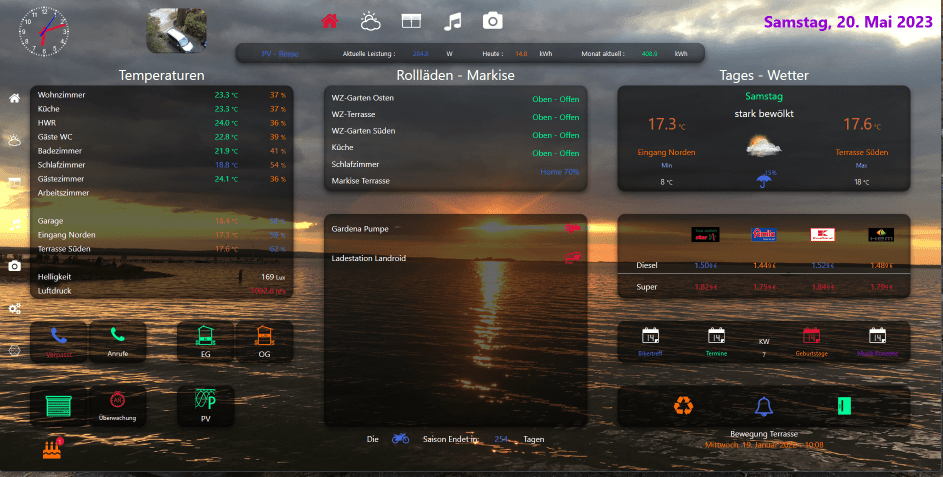
Task: Select the cloud weather icon in left sidebar
Action: tap(14, 140)
